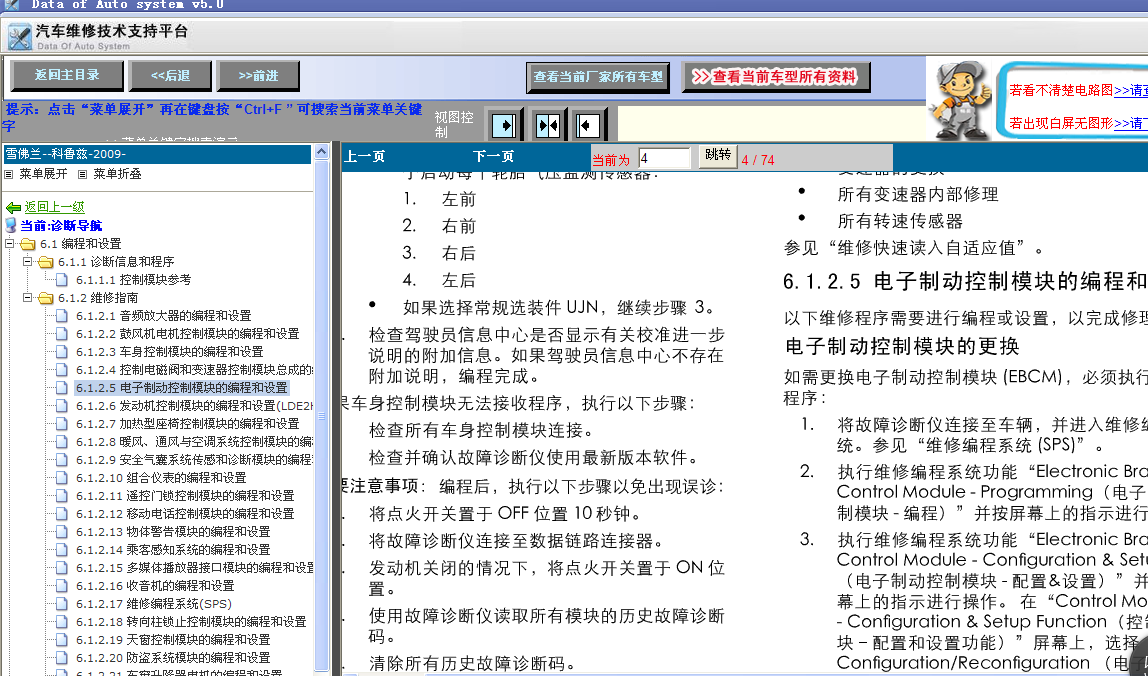
Task: Collapse the 6.1 编程和设置 folder
Action: tap(10, 243)
